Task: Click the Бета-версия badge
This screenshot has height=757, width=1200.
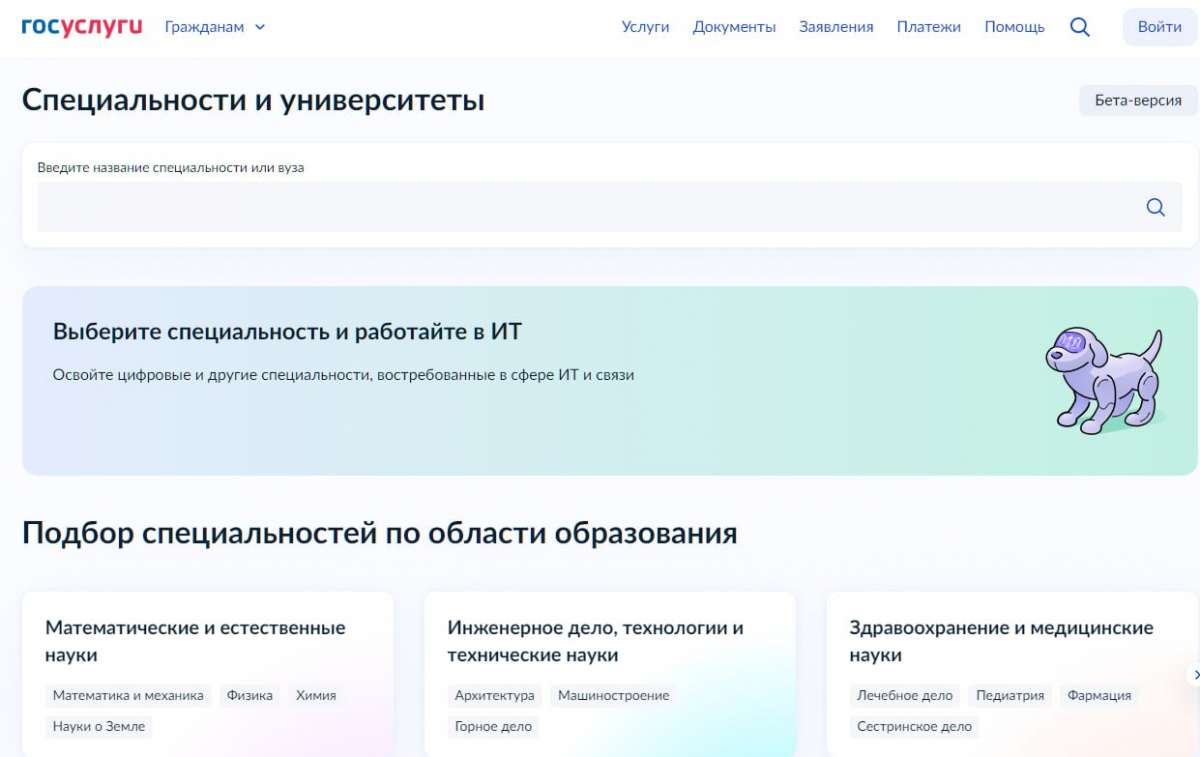Action: pos(1138,100)
